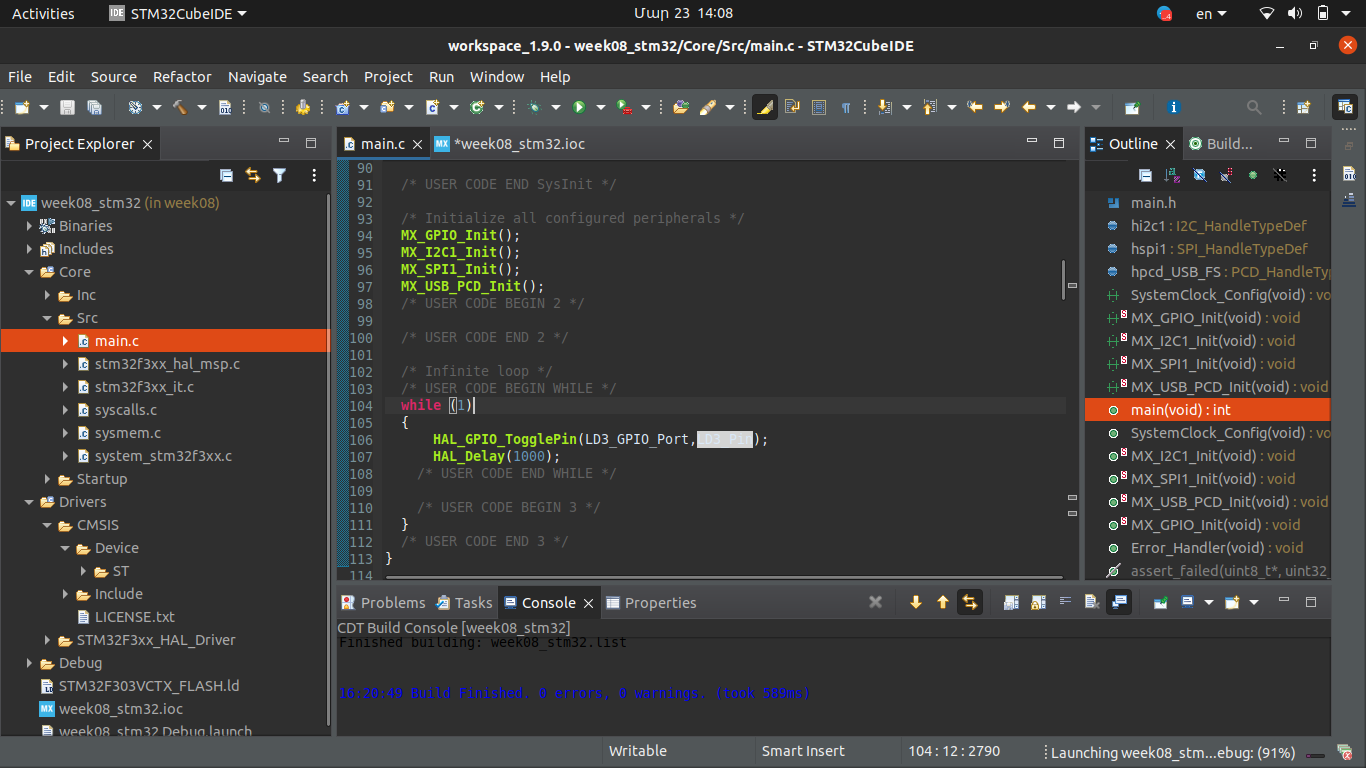Open the Refactor menu
The width and height of the screenshot is (1366, 768).
(182, 77)
